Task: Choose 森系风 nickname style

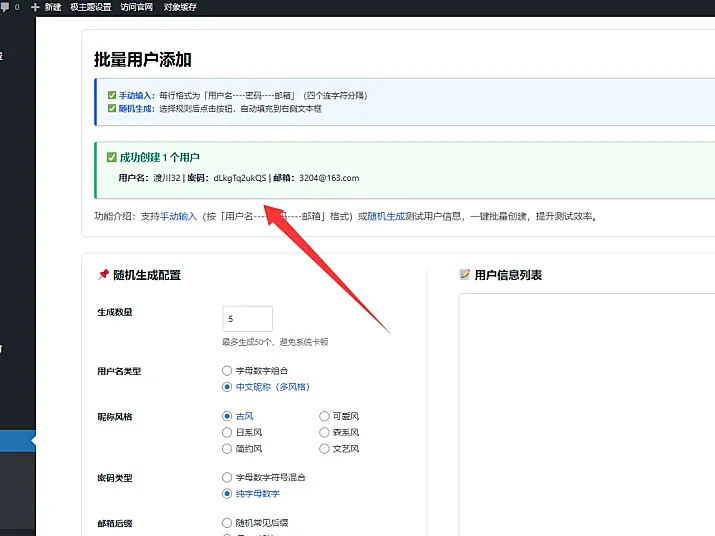Action: pyautogui.click(x=324, y=432)
